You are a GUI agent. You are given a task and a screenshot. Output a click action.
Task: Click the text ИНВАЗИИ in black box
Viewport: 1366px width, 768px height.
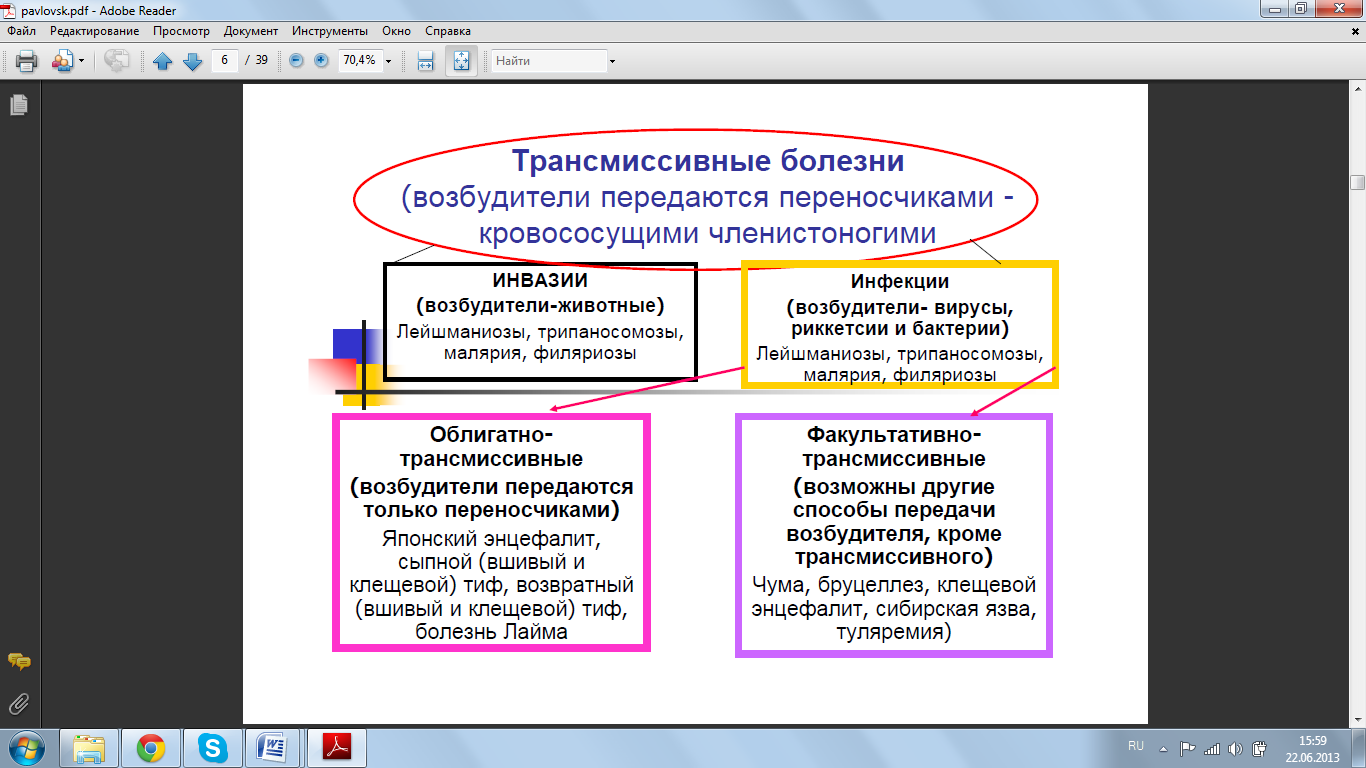pyautogui.click(x=541, y=281)
